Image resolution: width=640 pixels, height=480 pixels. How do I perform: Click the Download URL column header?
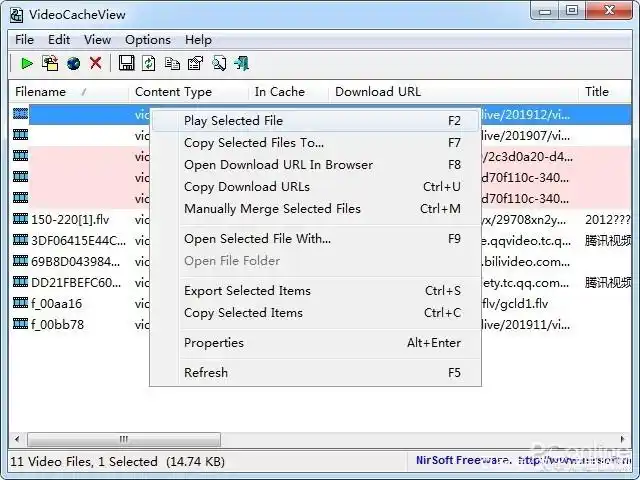click(x=377, y=92)
